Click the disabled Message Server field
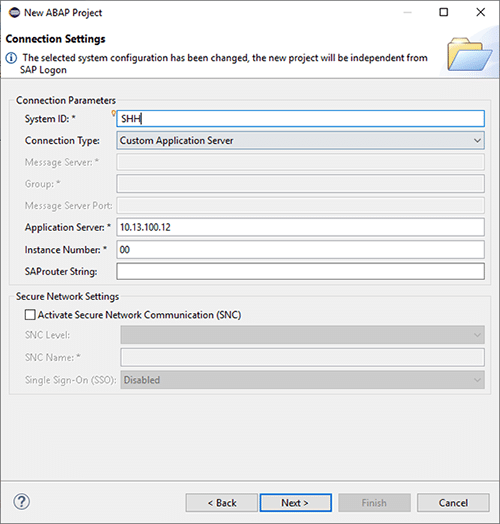The height and width of the screenshot is (524, 500). [300, 162]
